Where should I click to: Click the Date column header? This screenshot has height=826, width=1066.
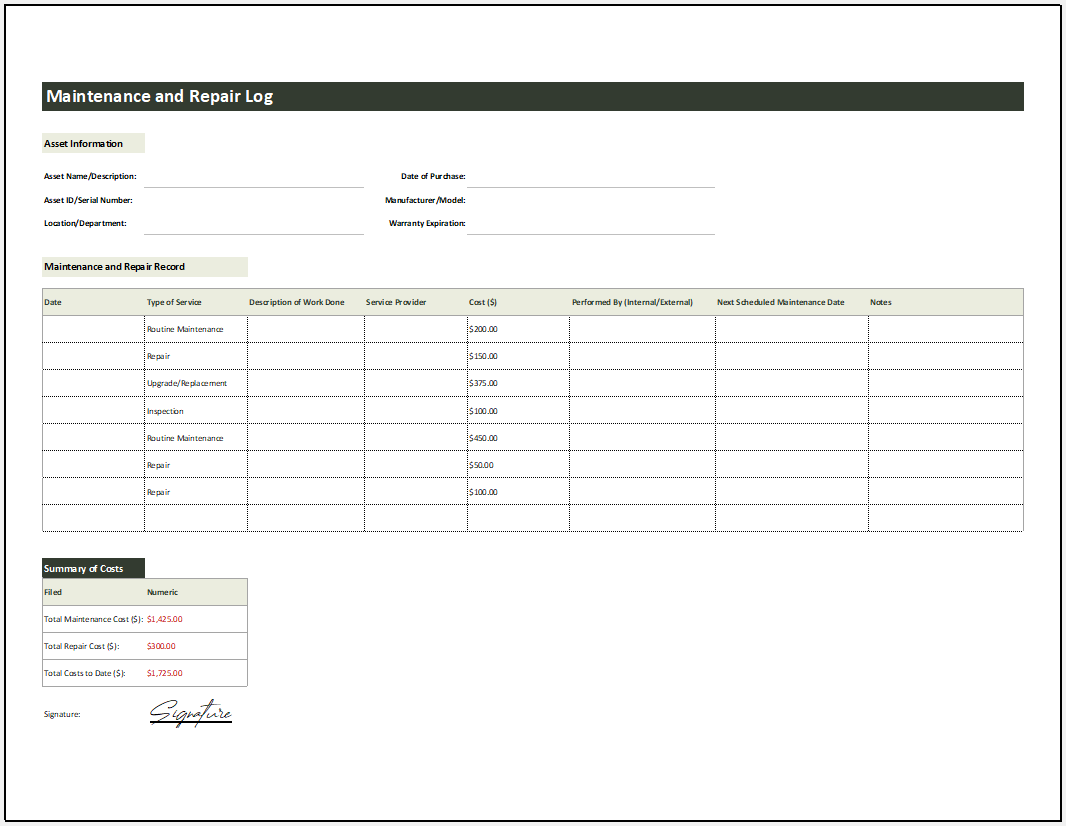[52, 302]
